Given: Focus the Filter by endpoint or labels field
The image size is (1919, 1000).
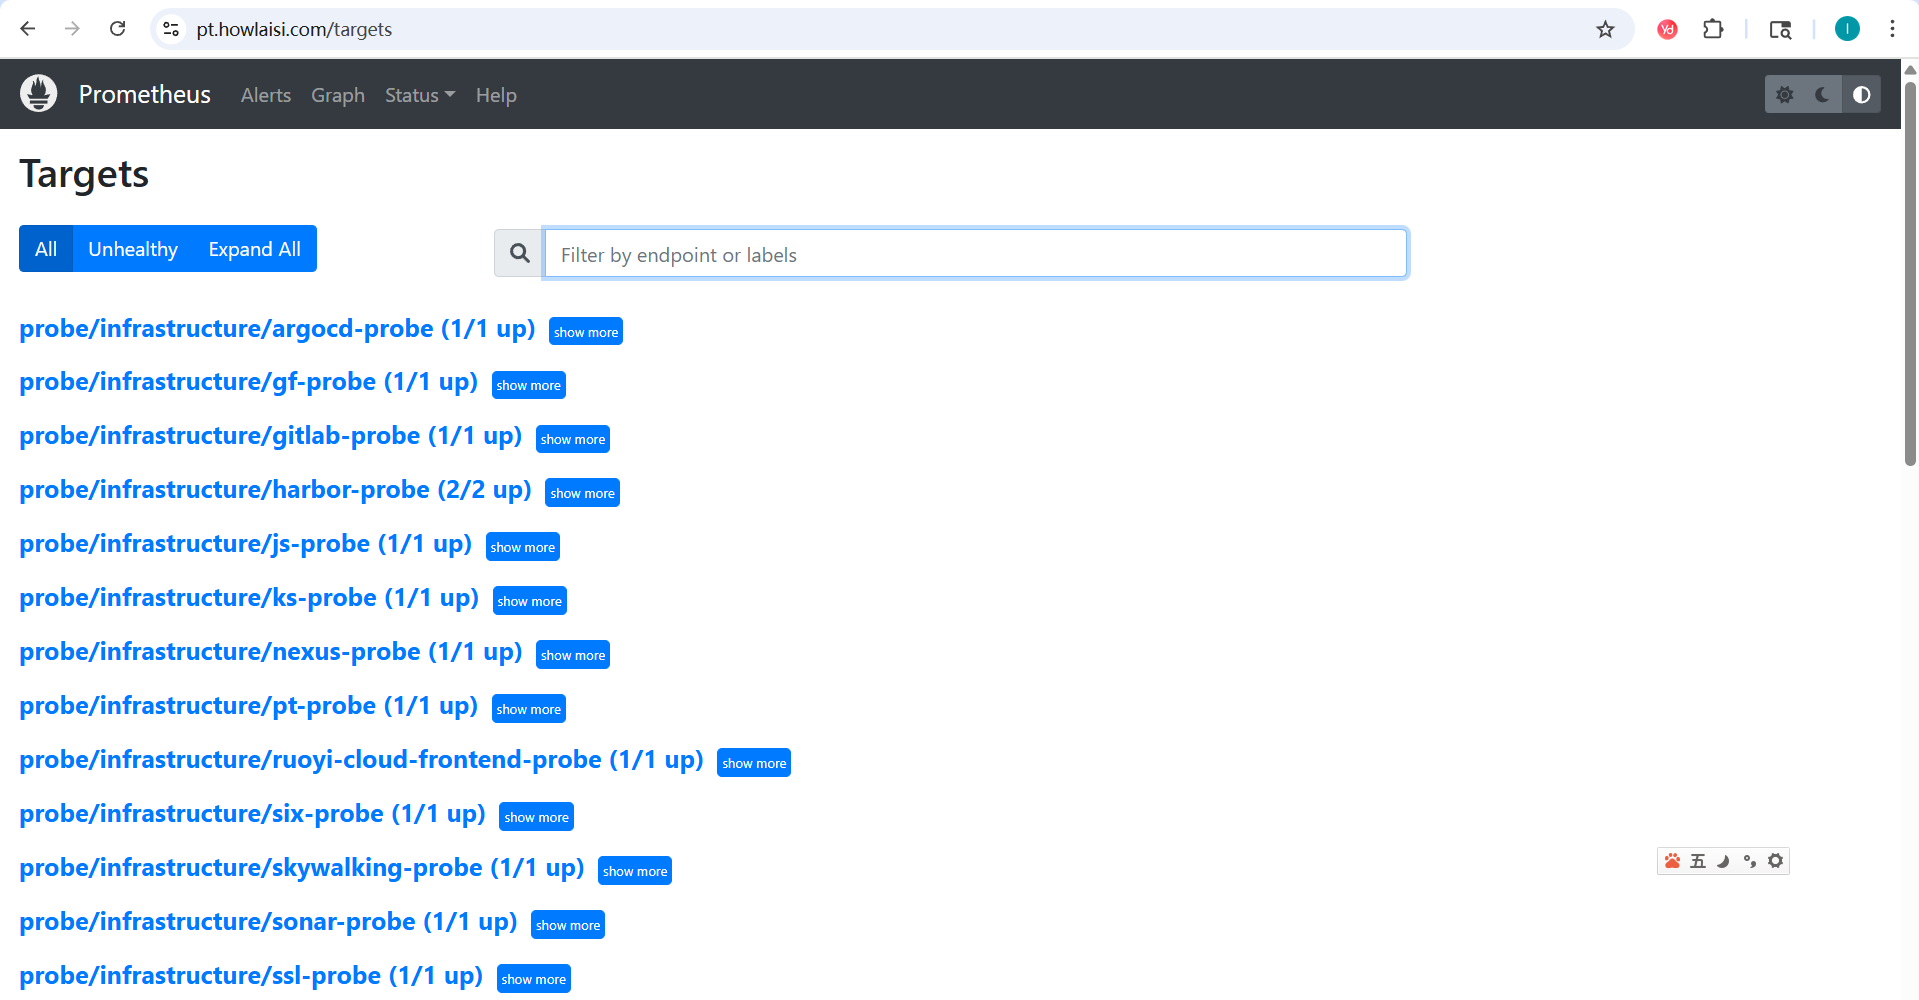Looking at the screenshot, I should tap(975, 254).
